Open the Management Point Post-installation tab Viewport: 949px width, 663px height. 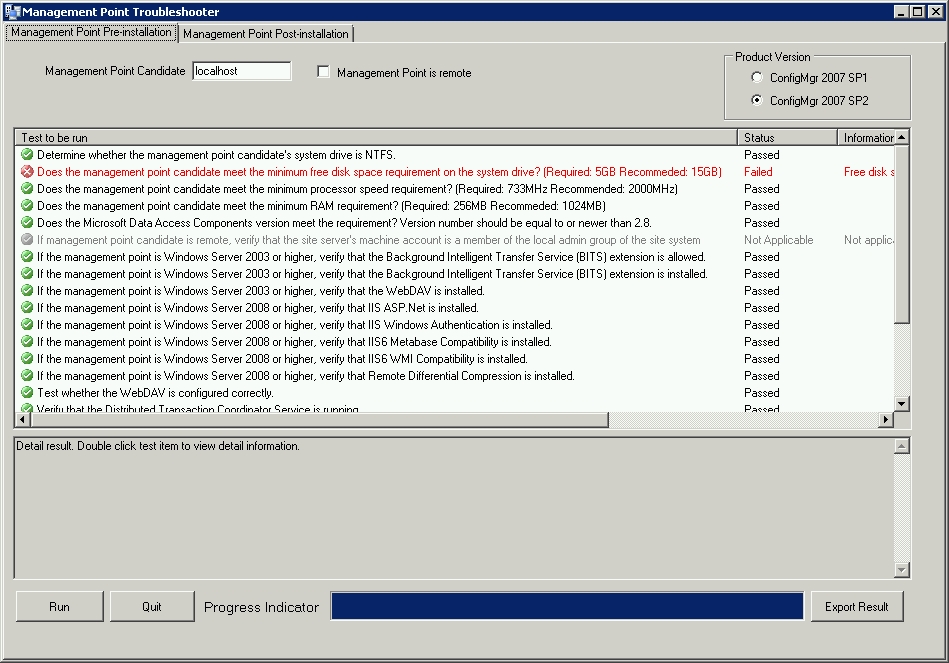click(x=266, y=34)
